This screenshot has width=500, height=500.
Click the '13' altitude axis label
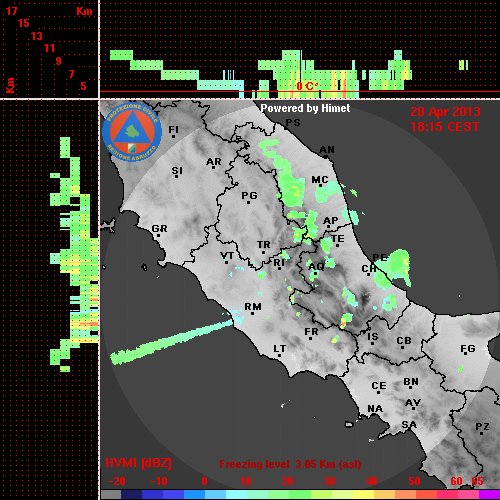tap(37, 36)
